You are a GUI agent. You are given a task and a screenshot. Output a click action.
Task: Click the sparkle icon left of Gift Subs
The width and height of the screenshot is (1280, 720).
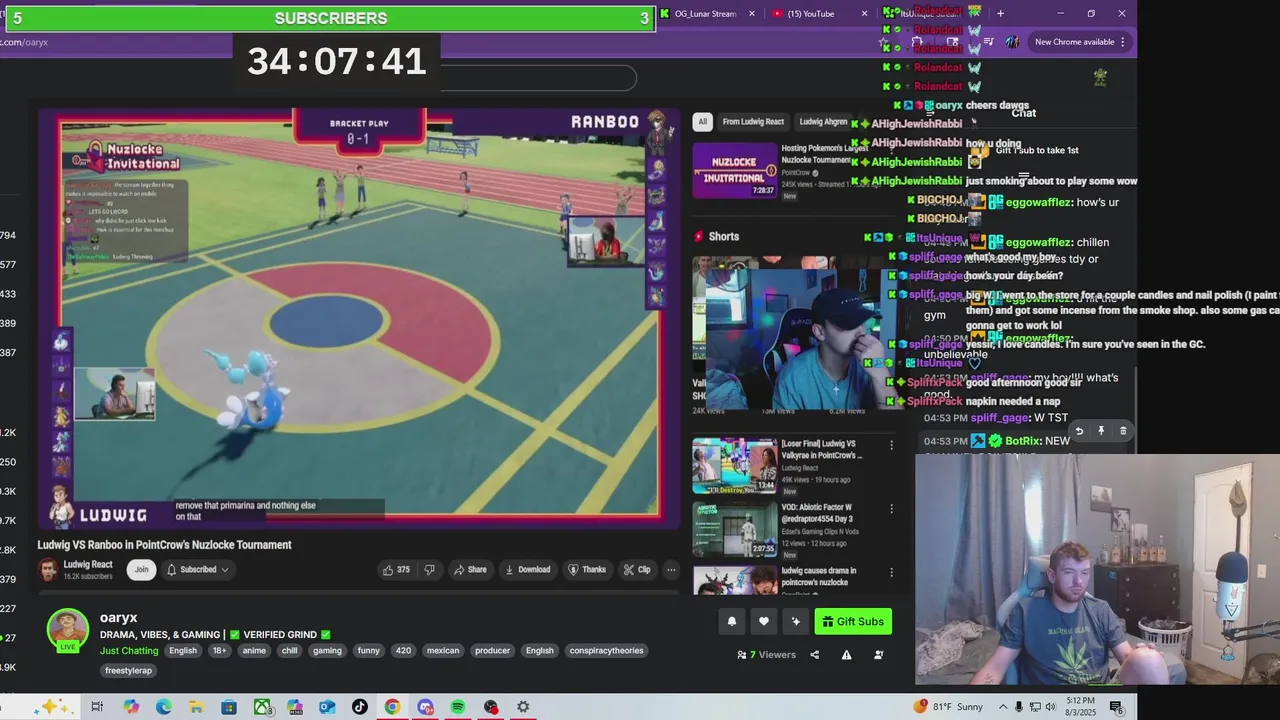coord(796,622)
